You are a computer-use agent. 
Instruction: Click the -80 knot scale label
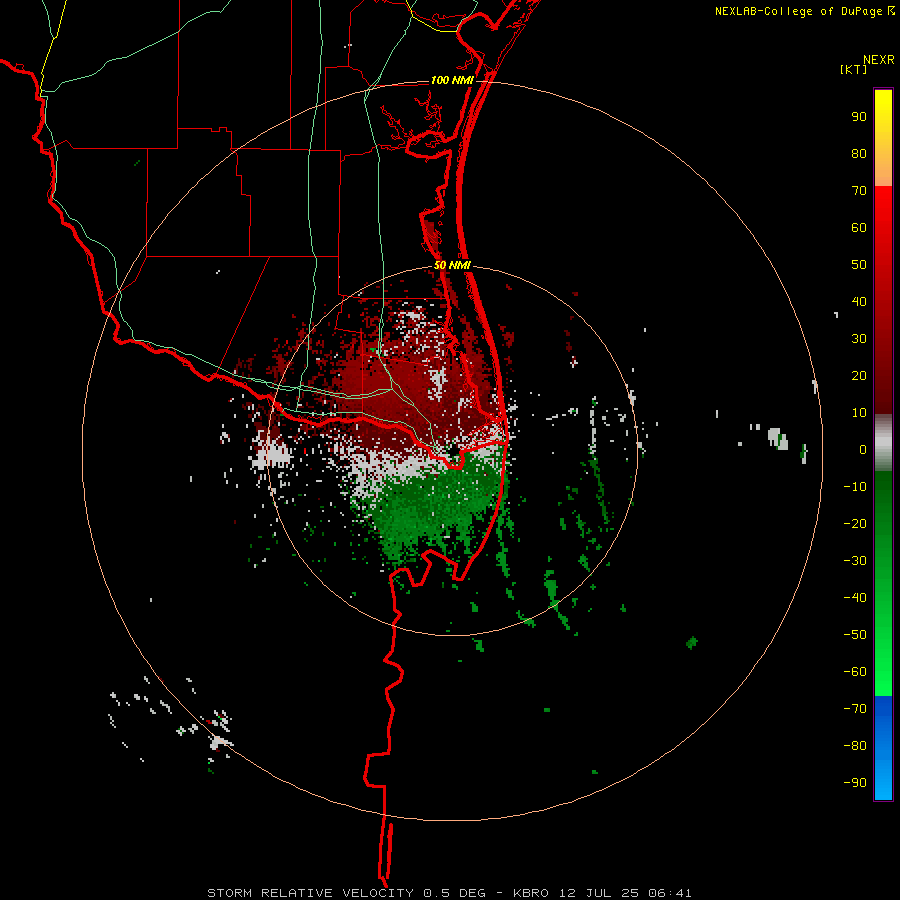click(x=855, y=746)
